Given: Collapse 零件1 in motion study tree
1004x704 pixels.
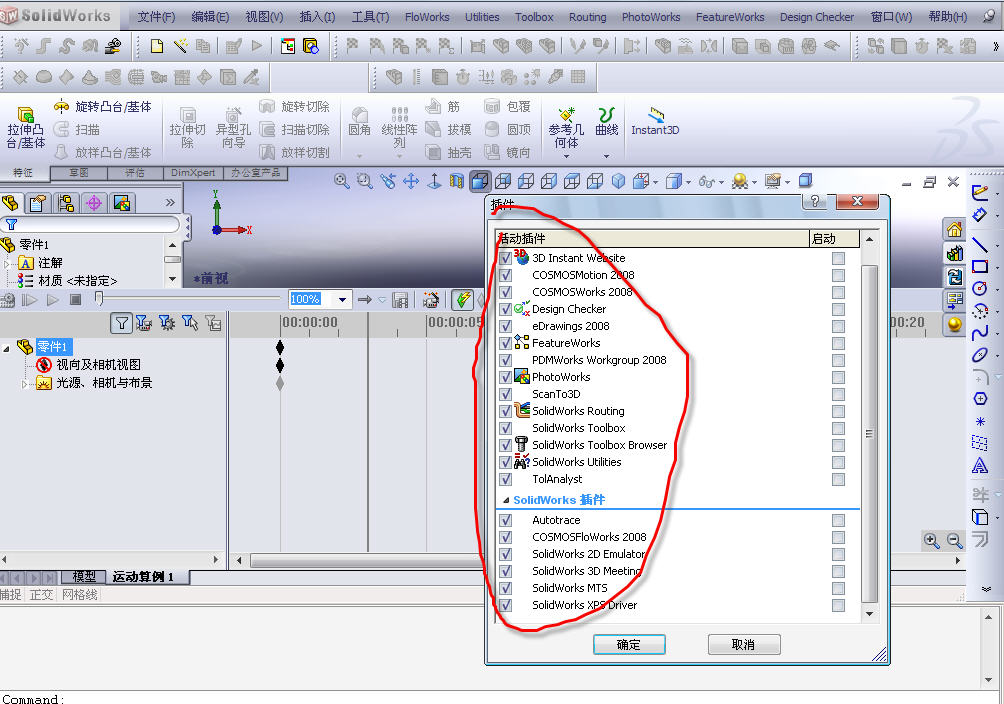Looking at the screenshot, I should click(6, 348).
